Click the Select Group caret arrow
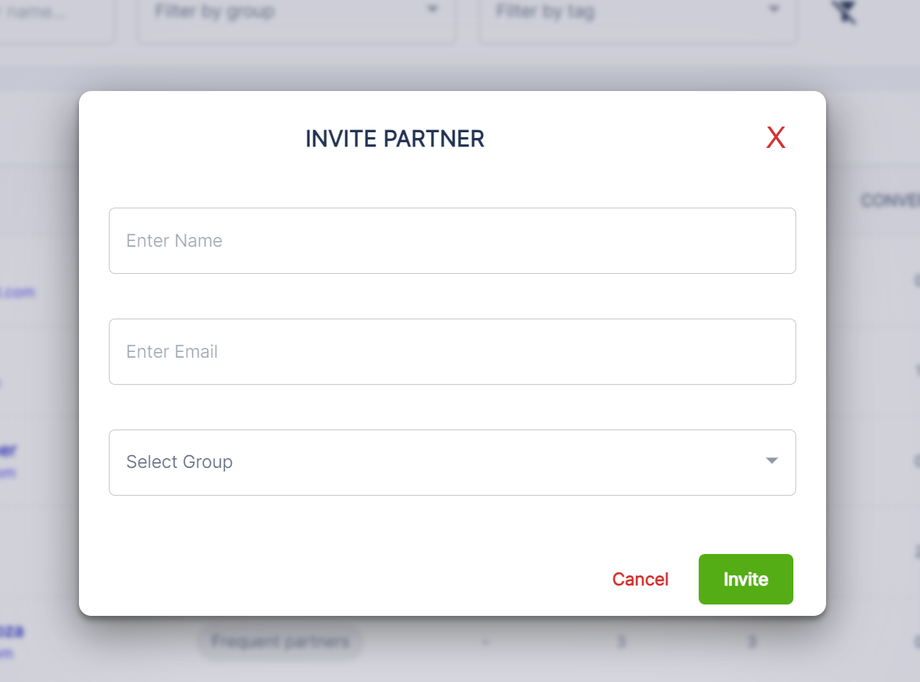920x682 pixels. pos(771,461)
